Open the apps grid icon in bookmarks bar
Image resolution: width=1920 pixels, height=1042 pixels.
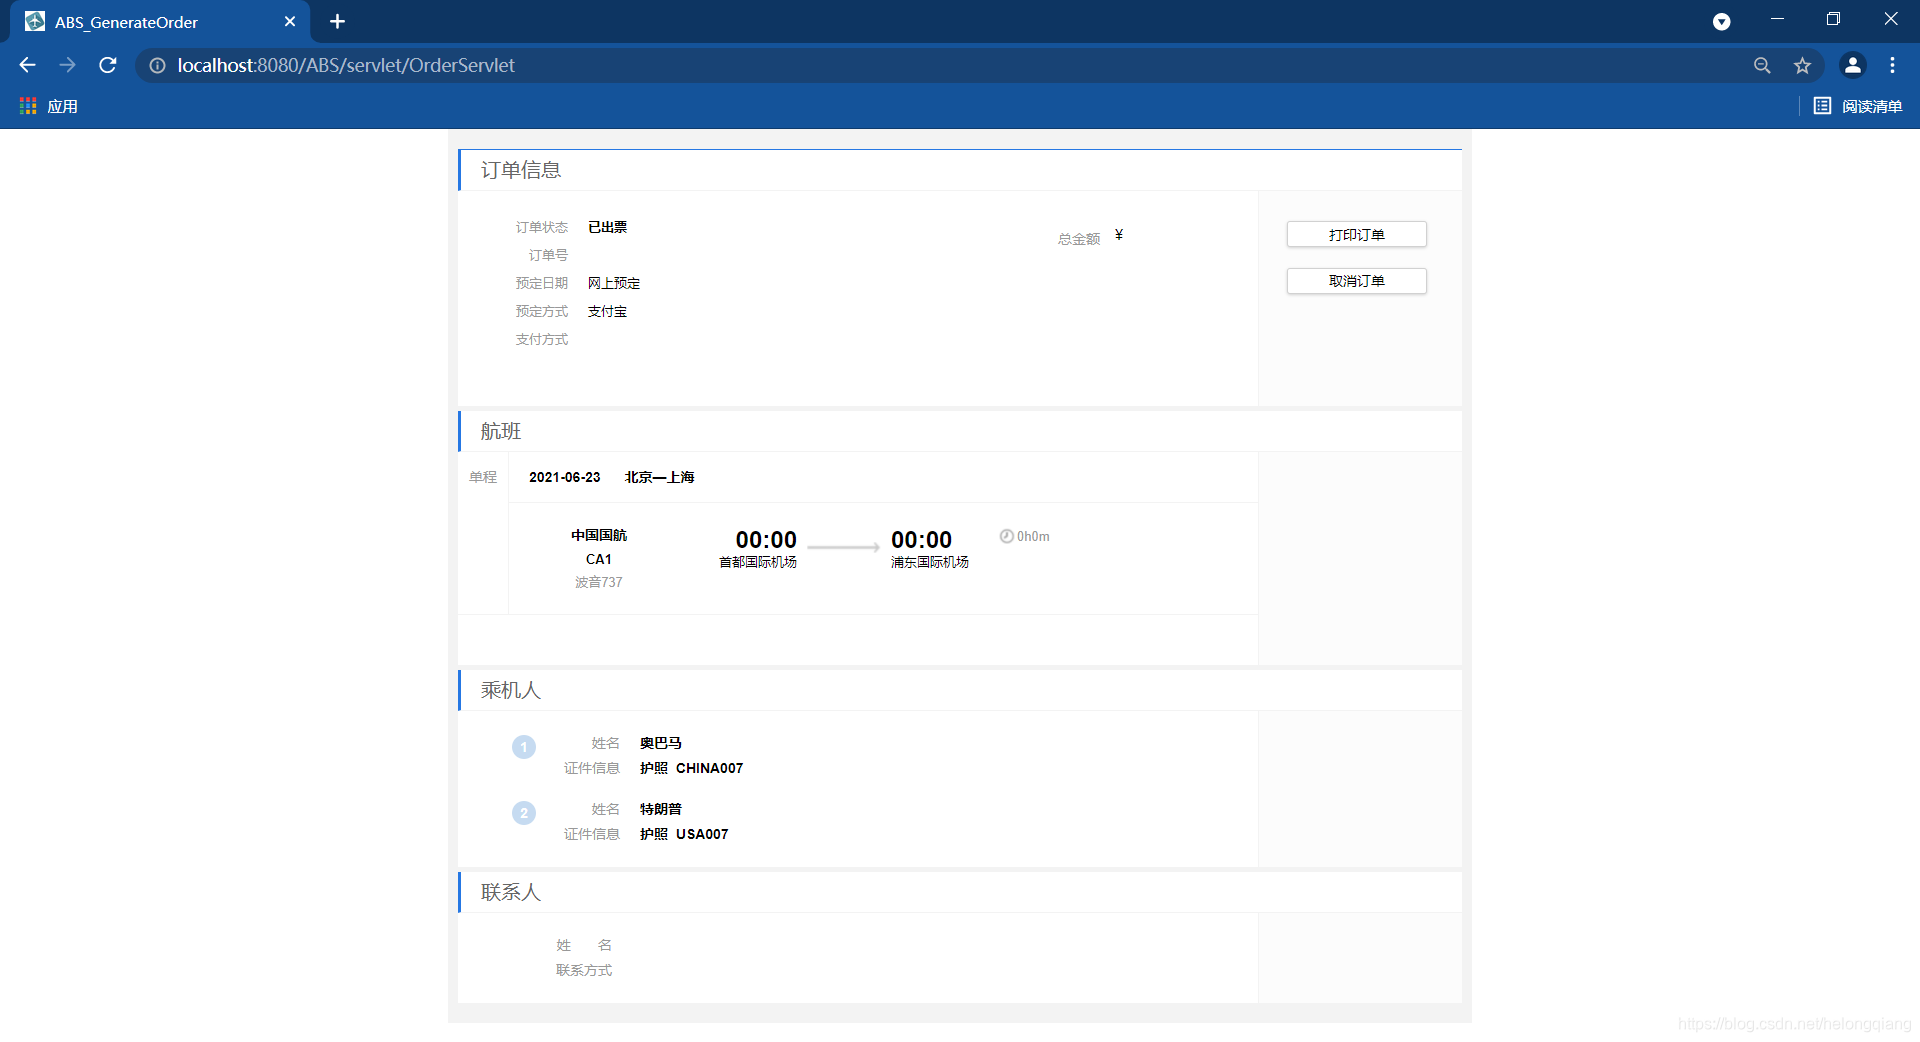pos(28,106)
